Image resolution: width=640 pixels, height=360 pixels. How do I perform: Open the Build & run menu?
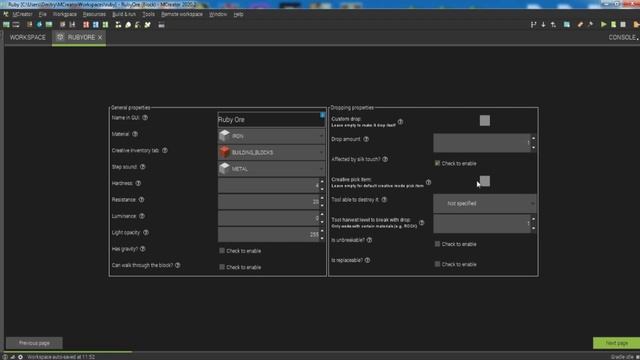[124, 14]
